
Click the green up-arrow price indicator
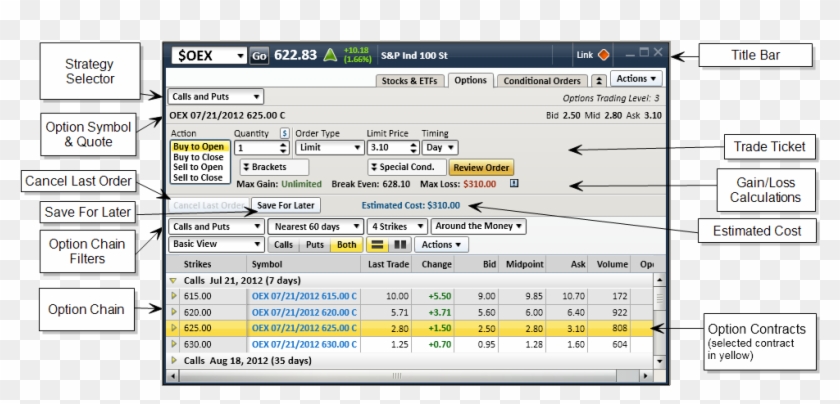(331, 55)
